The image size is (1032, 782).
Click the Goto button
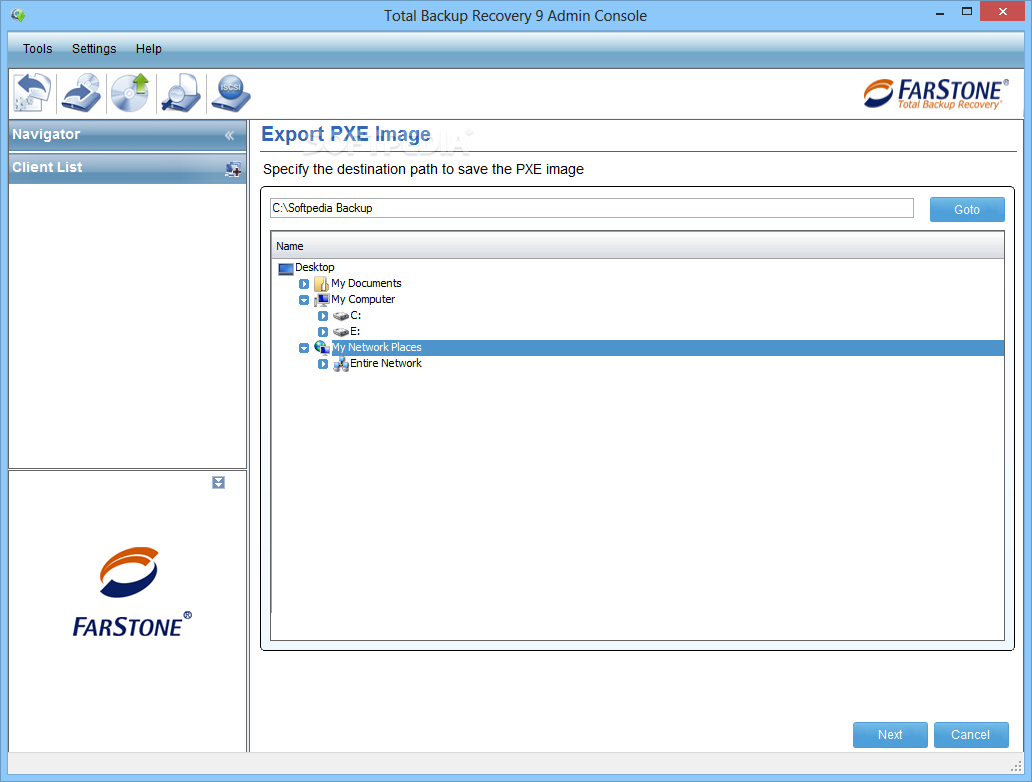[967, 209]
